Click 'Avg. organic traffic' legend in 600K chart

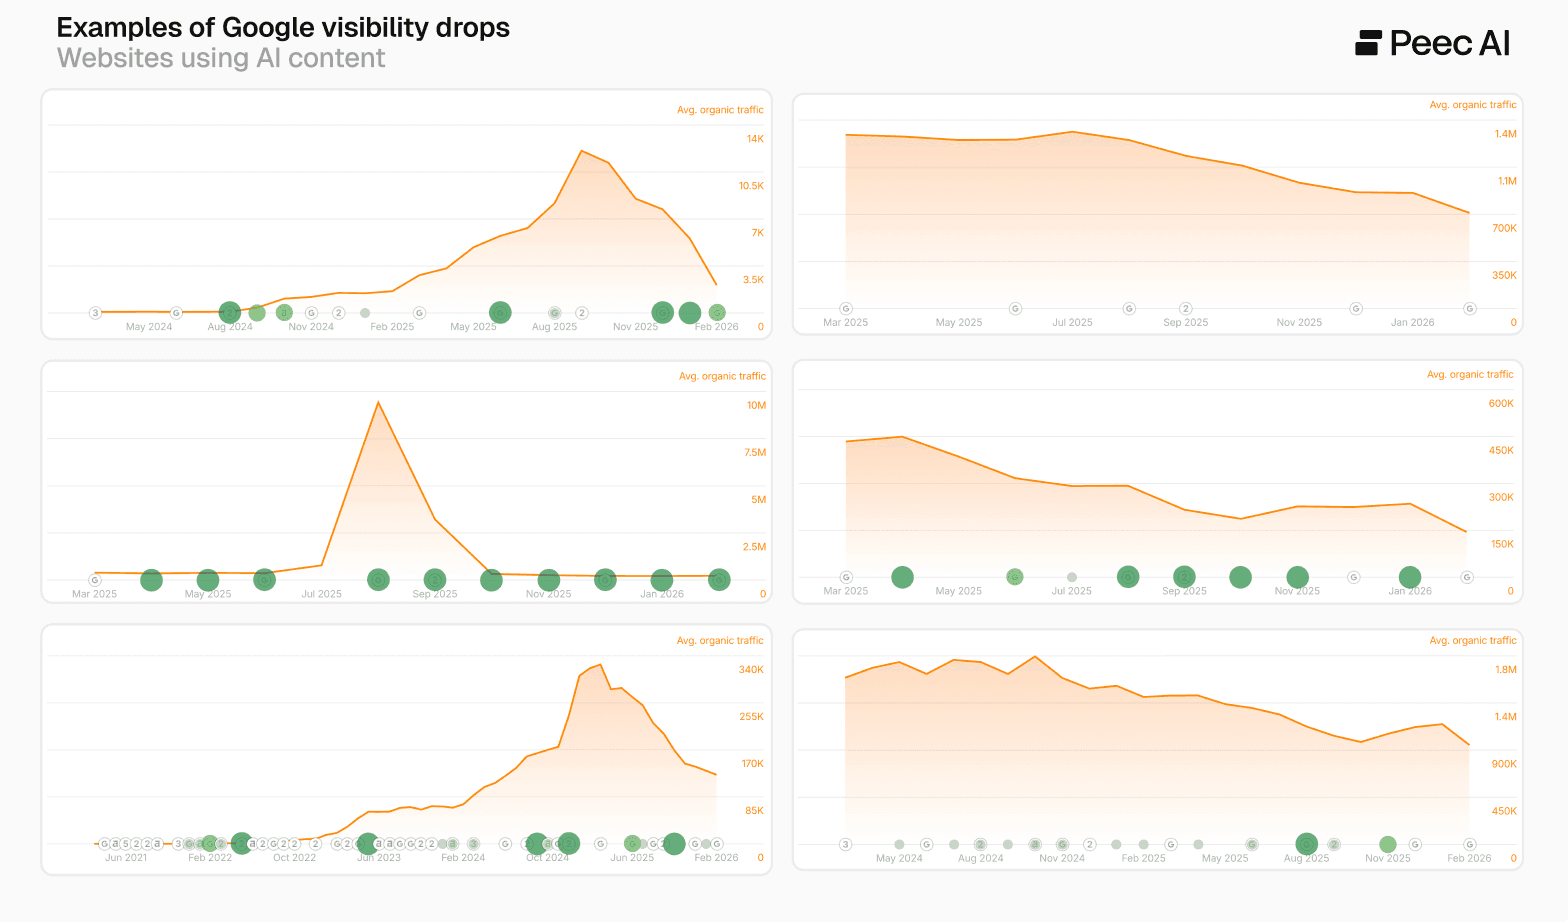coord(1470,374)
